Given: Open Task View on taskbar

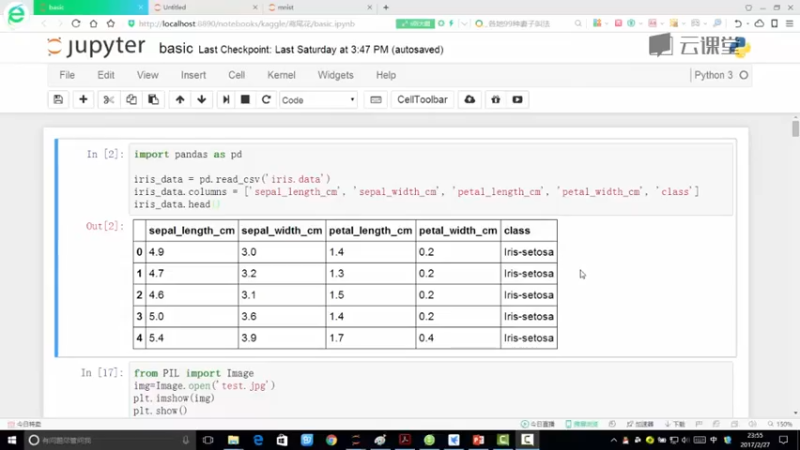Looking at the screenshot, I should (x=208, y=440).
